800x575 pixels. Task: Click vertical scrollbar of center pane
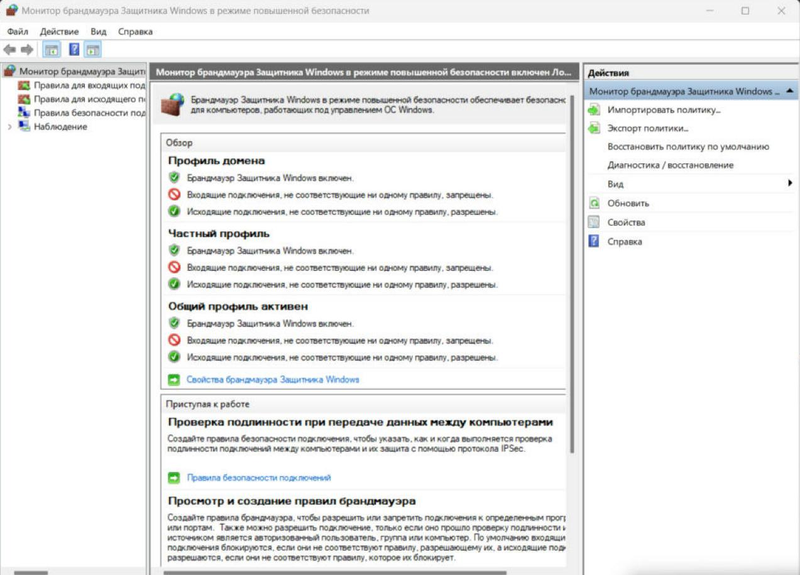[572, 274]
